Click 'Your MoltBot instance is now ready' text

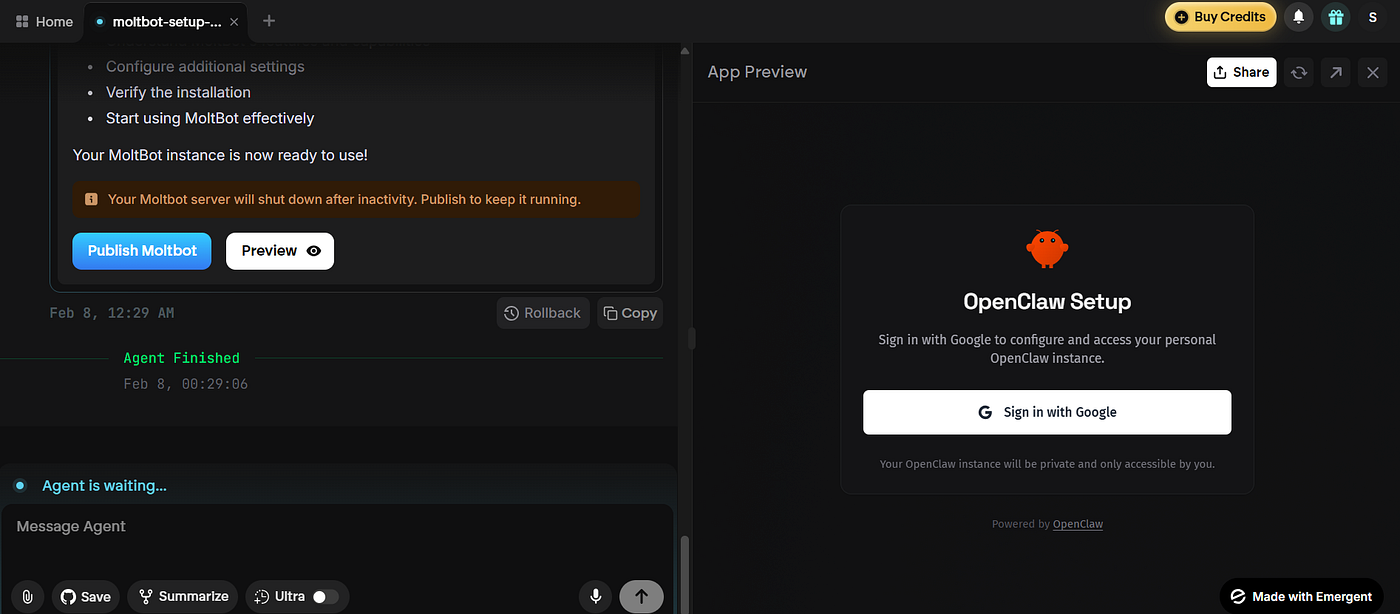[x=220, y=155]
